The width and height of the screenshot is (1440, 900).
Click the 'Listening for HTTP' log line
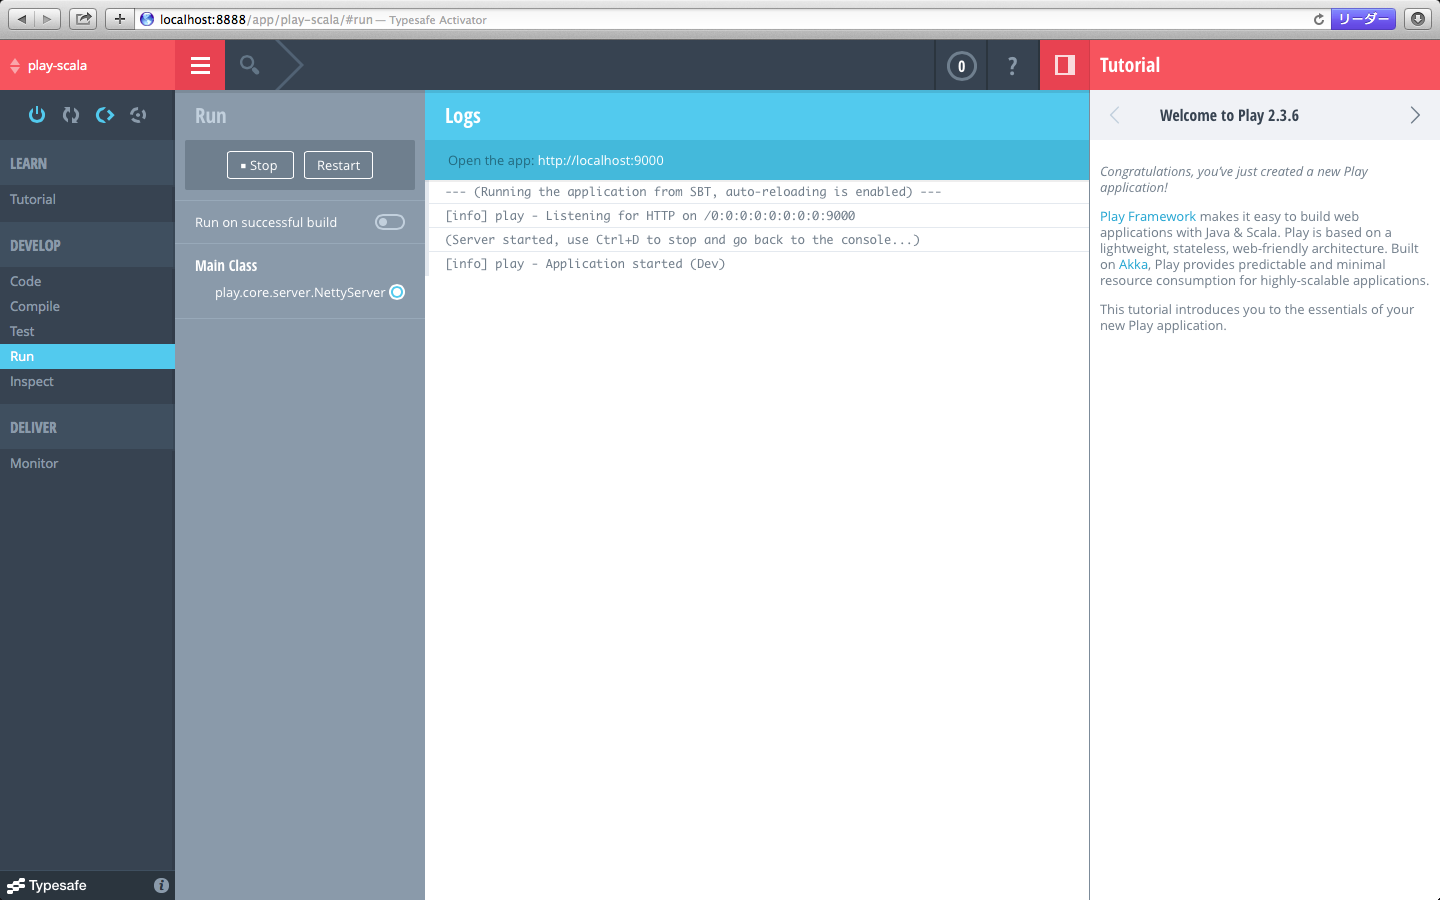(x=650, y=216)
